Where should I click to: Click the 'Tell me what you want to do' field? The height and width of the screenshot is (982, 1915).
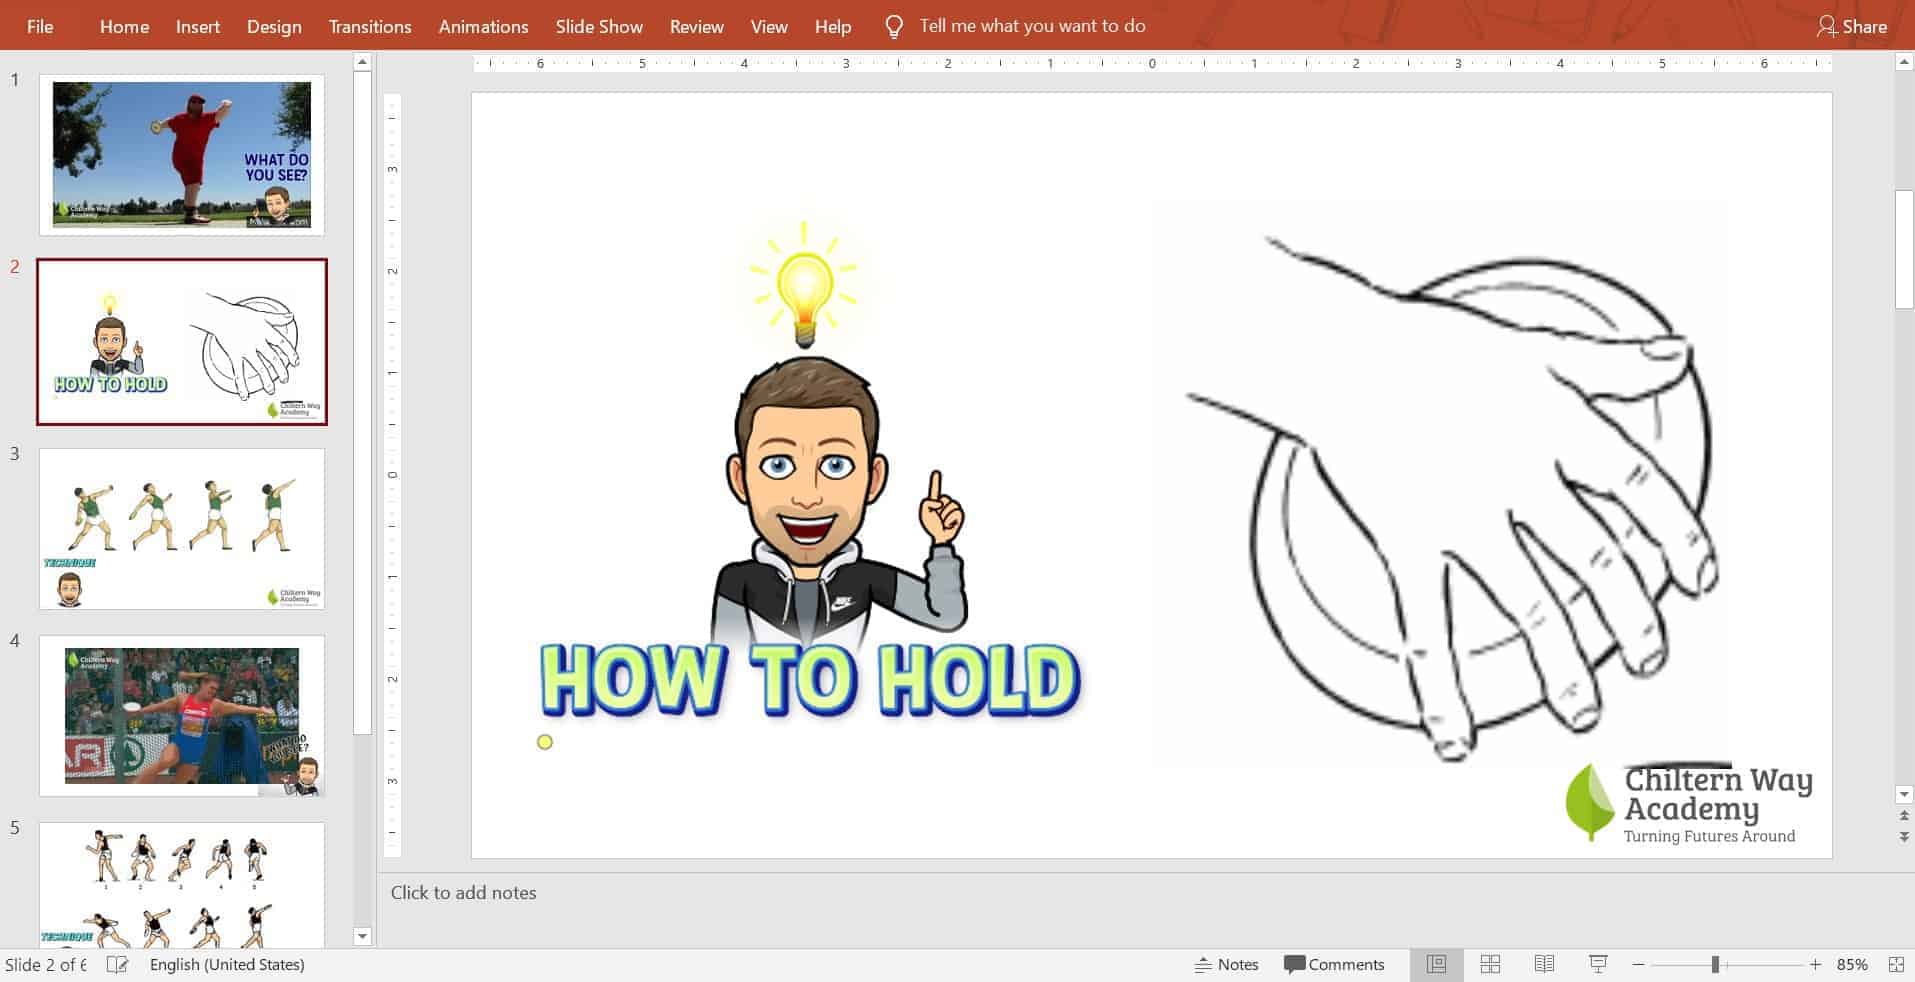(1032, 26)
